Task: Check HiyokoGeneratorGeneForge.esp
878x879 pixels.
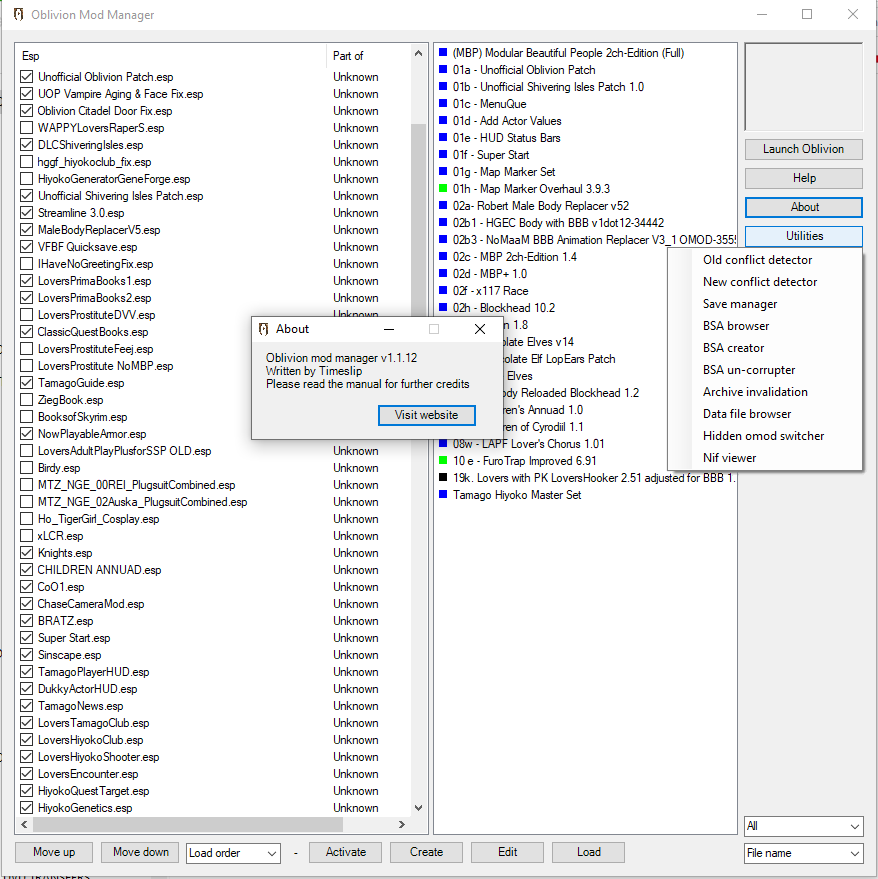Action: (26, 178)
